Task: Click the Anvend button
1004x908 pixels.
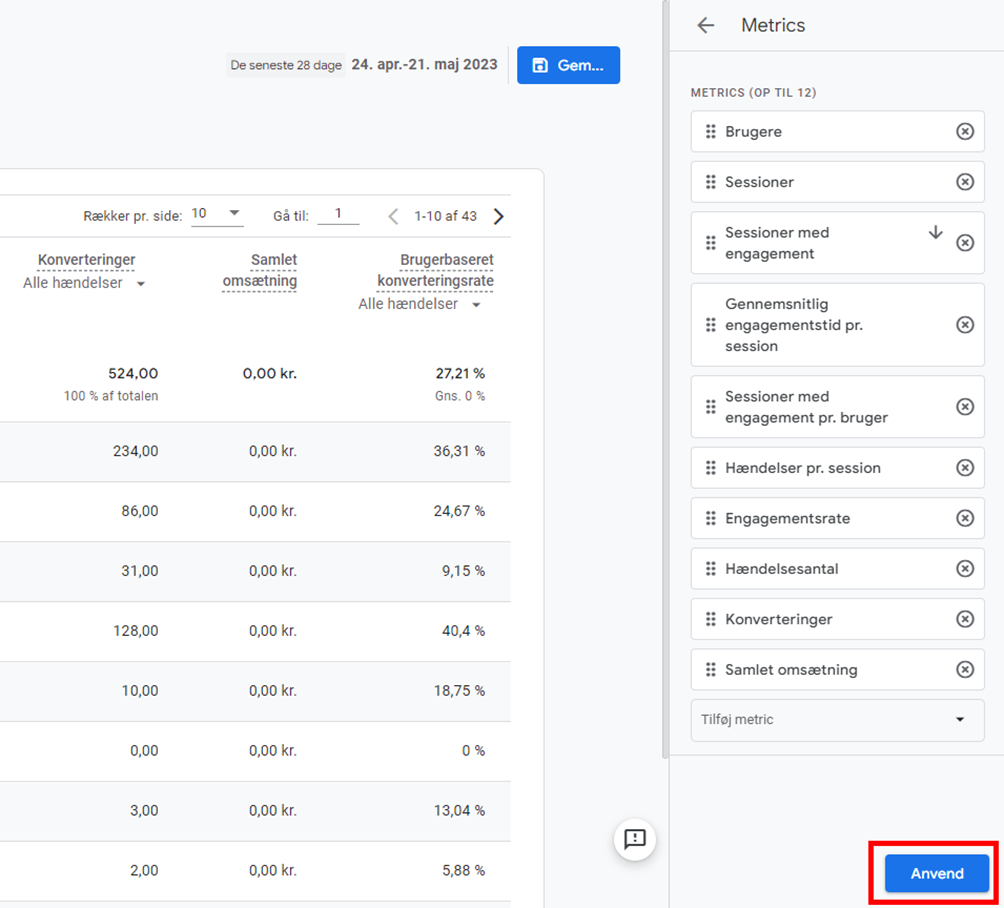Action: 933,873
